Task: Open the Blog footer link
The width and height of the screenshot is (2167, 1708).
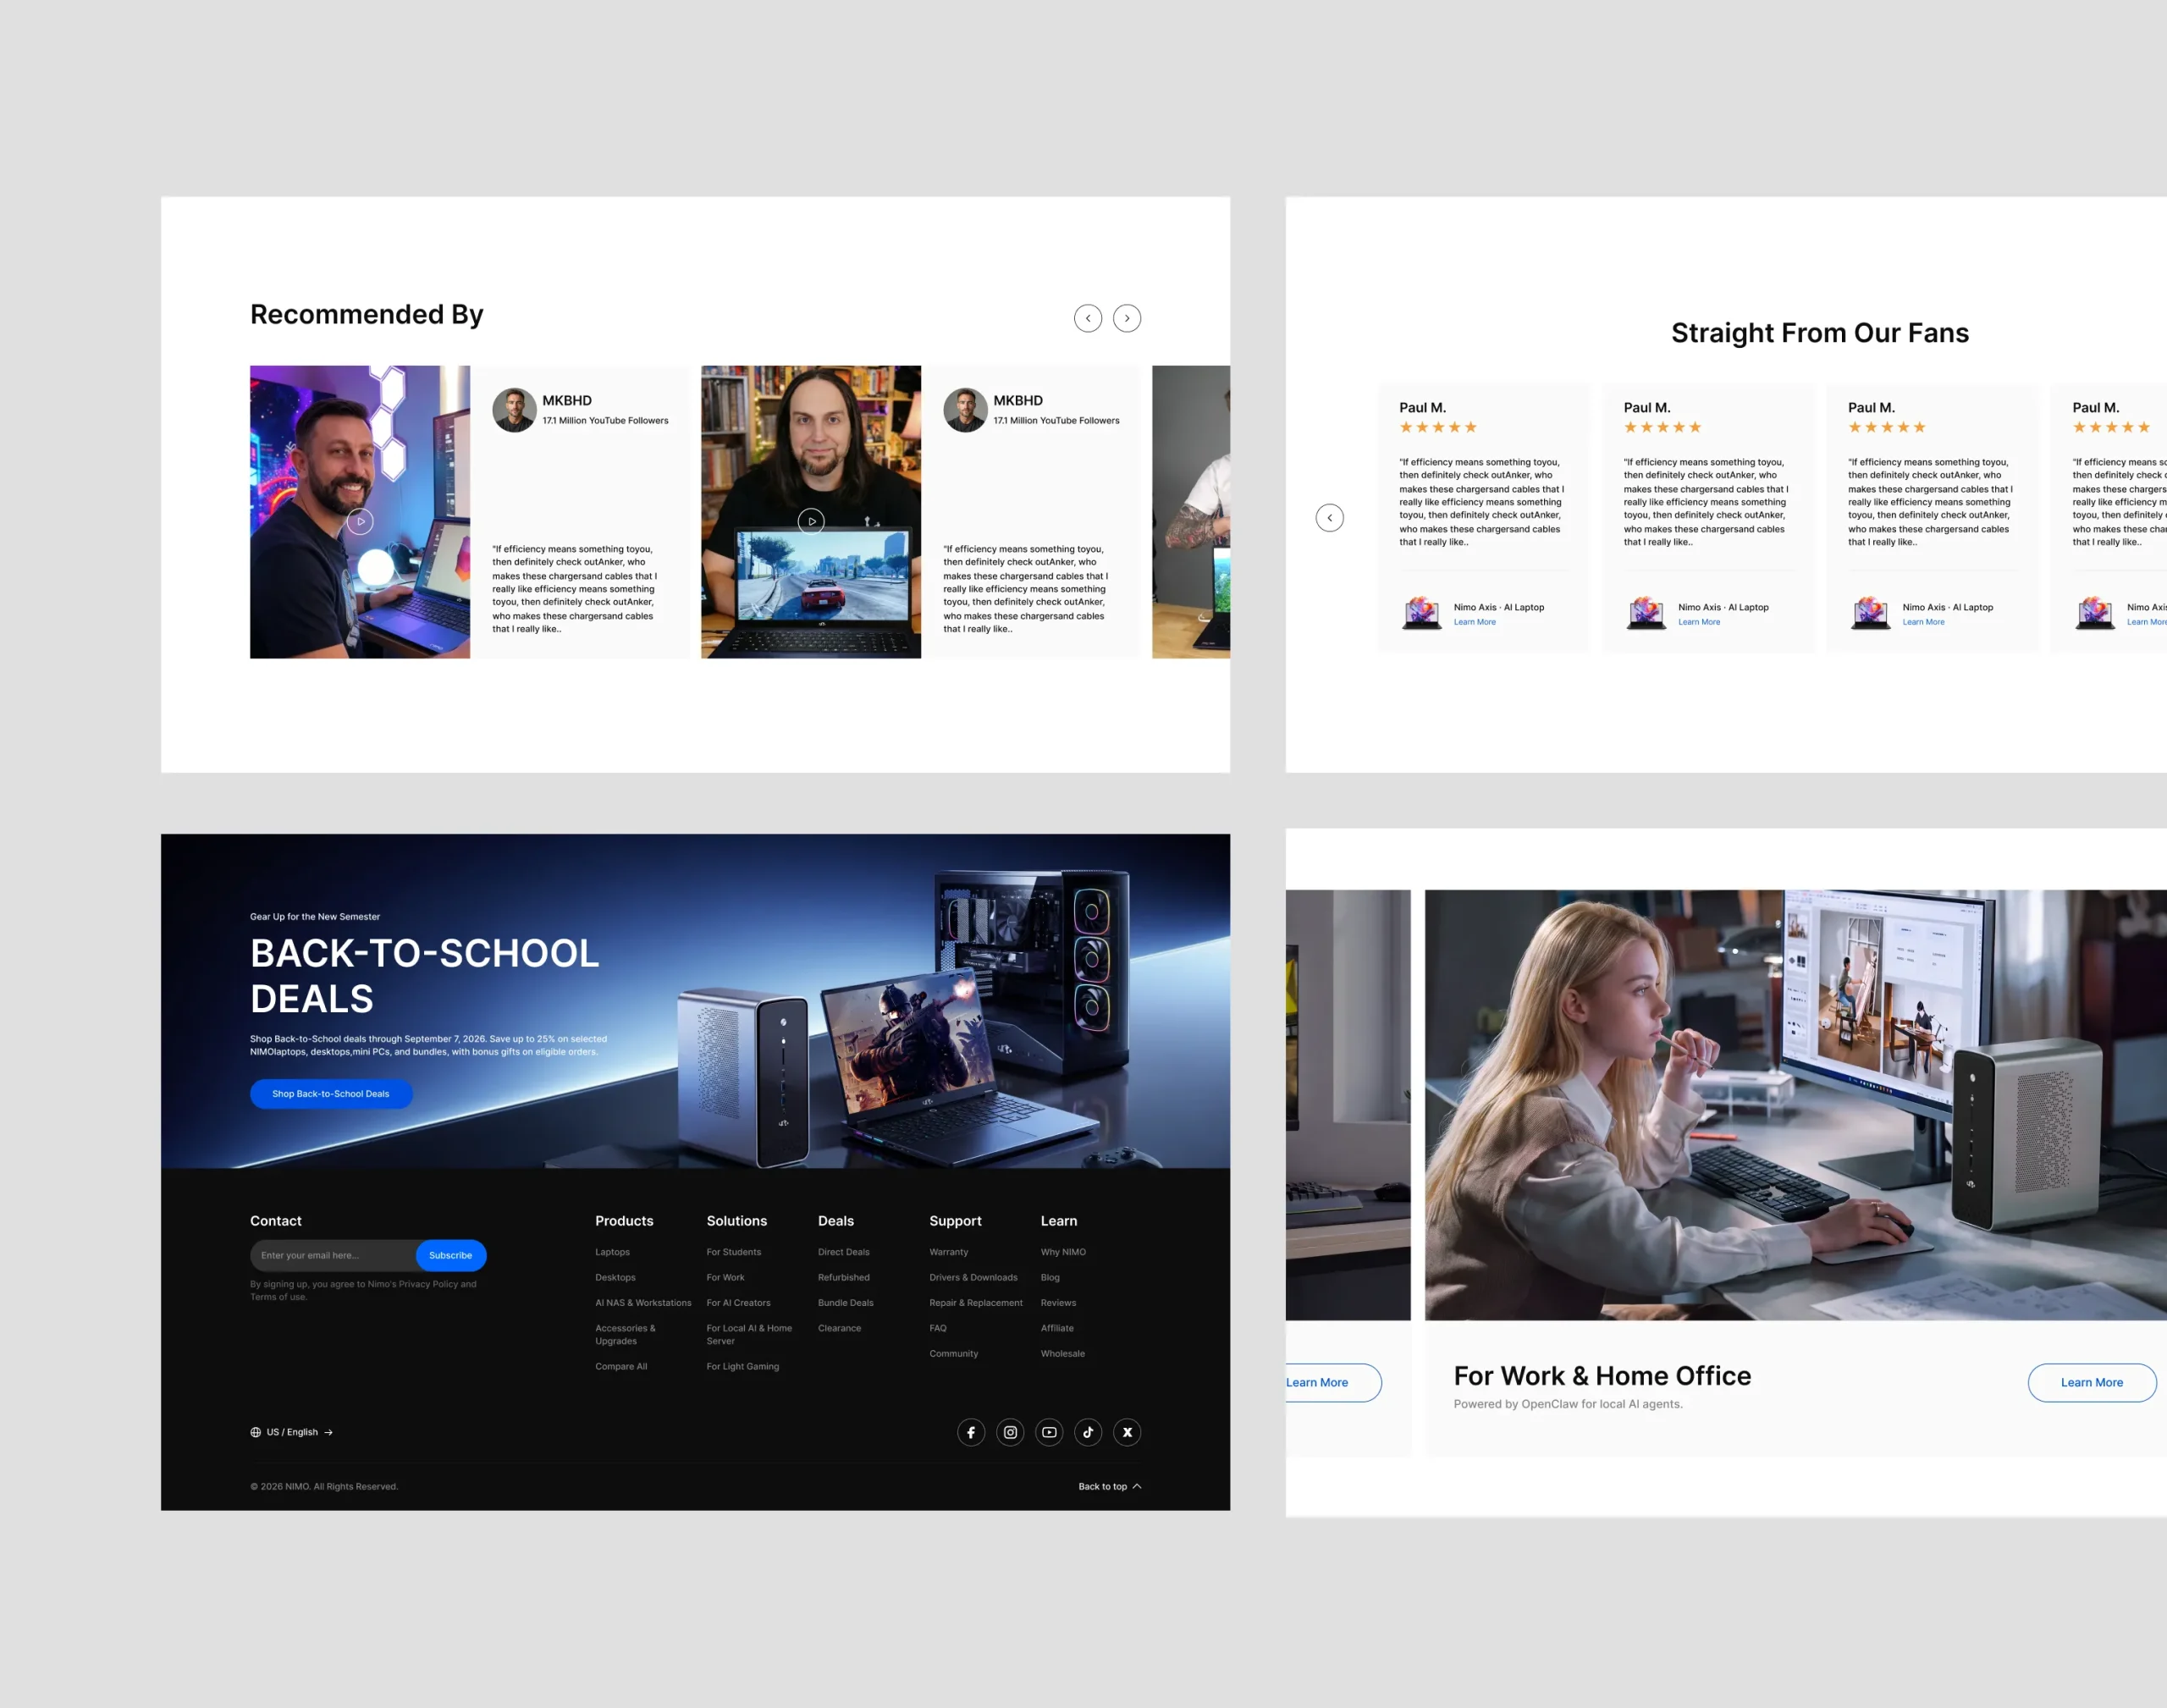Action: pos(1050,1277)
